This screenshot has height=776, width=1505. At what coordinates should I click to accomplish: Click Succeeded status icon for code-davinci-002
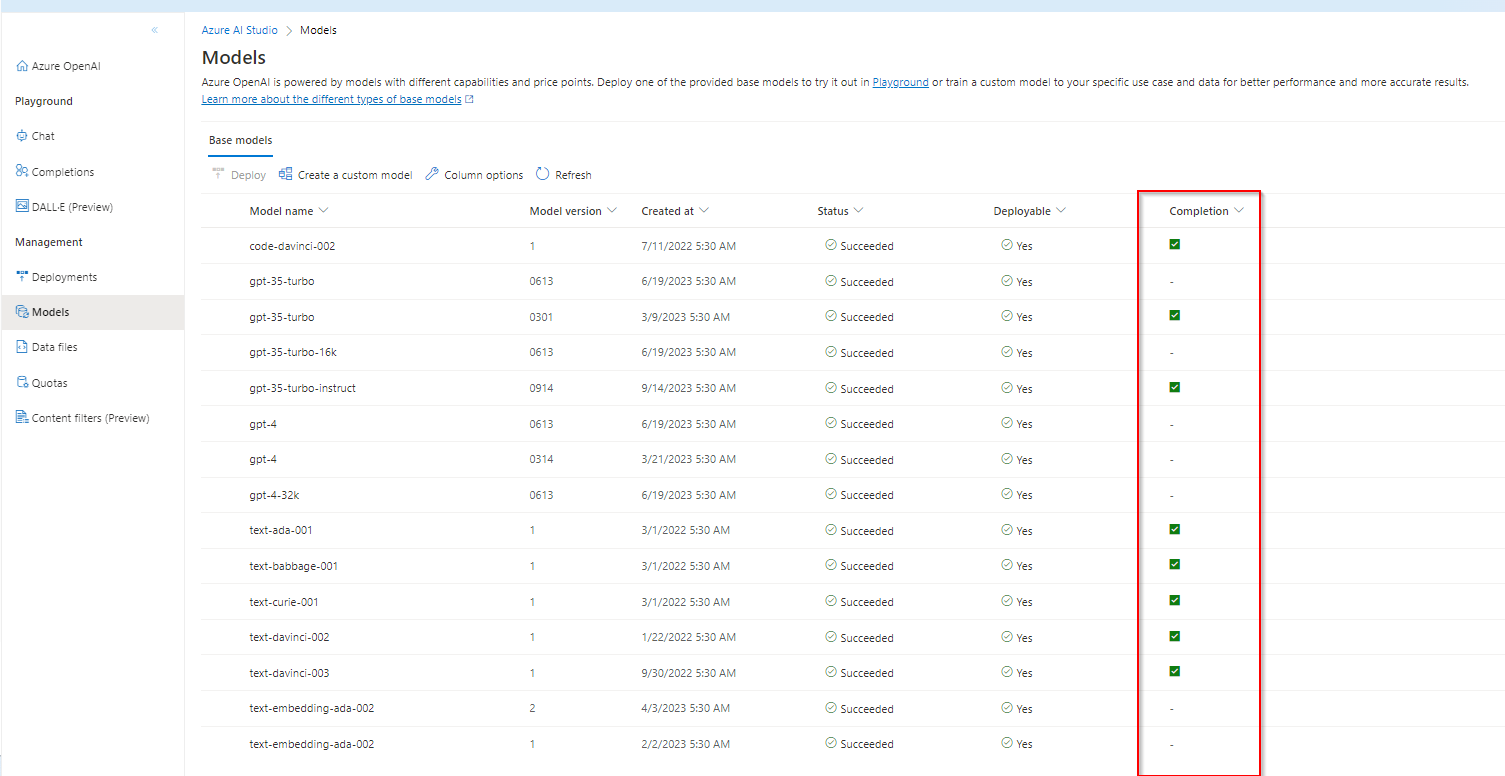(x=831, y=245)
